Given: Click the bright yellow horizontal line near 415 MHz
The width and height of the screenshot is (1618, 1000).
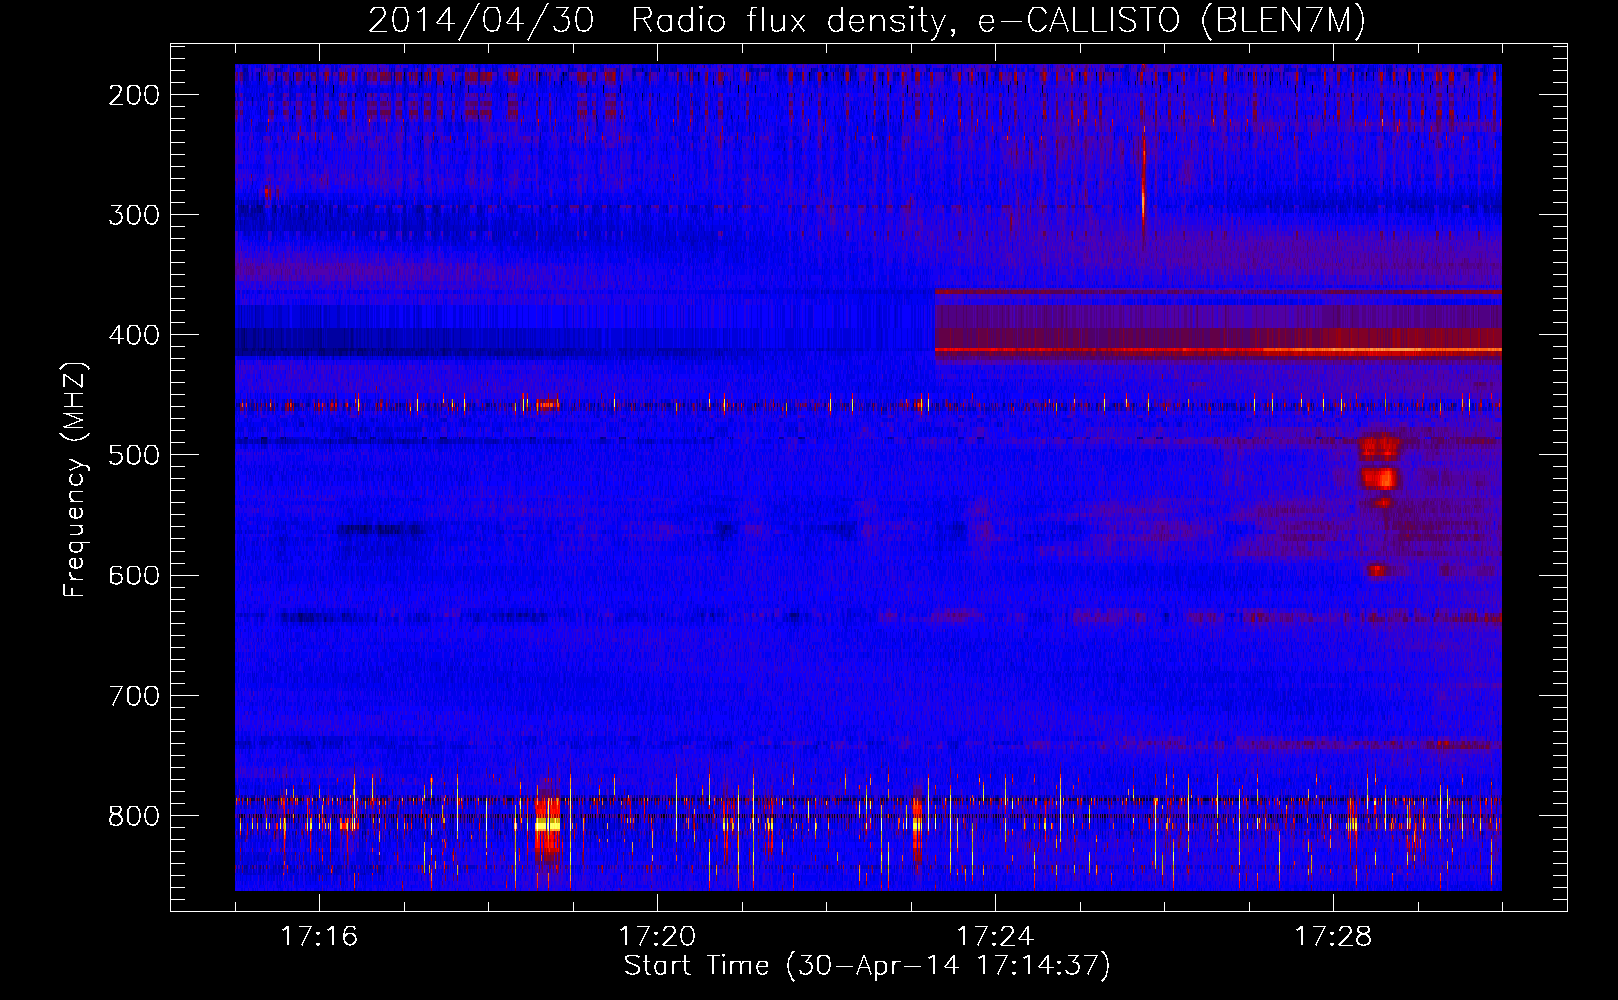Looking at the screenshot, I should (1218, 350).
